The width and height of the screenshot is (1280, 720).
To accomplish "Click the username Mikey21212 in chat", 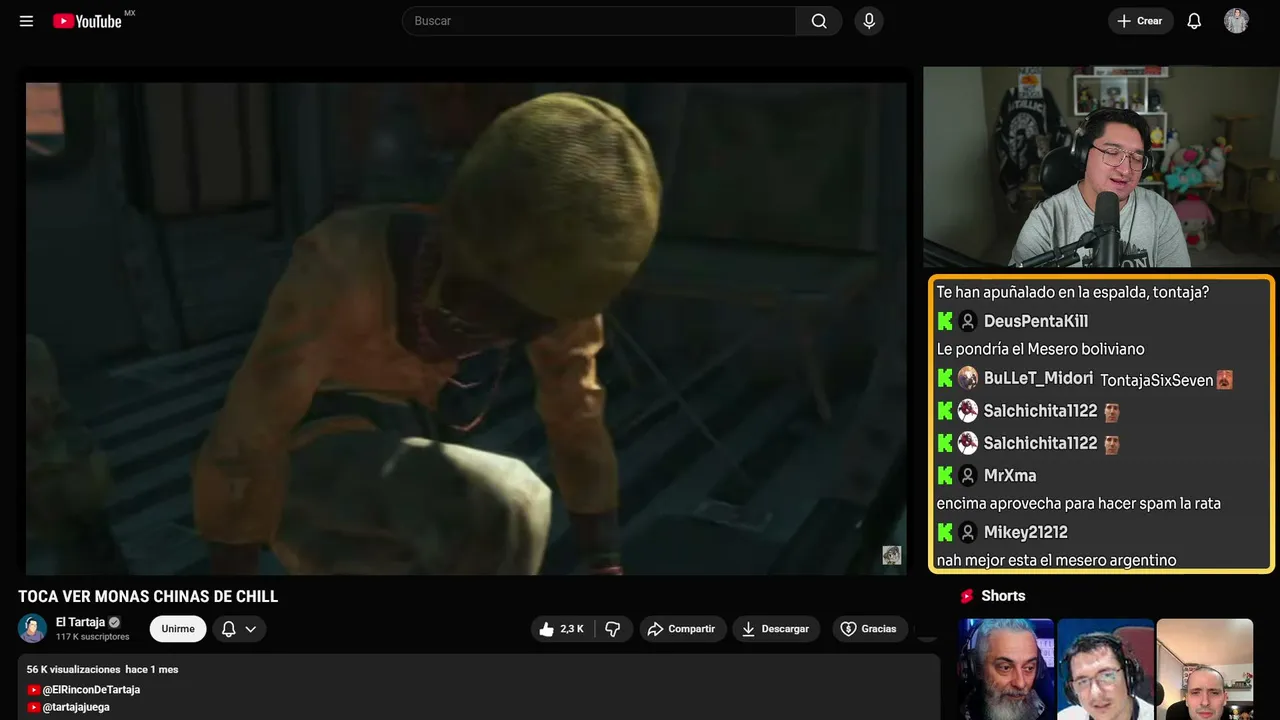I will click(1026, 532).
